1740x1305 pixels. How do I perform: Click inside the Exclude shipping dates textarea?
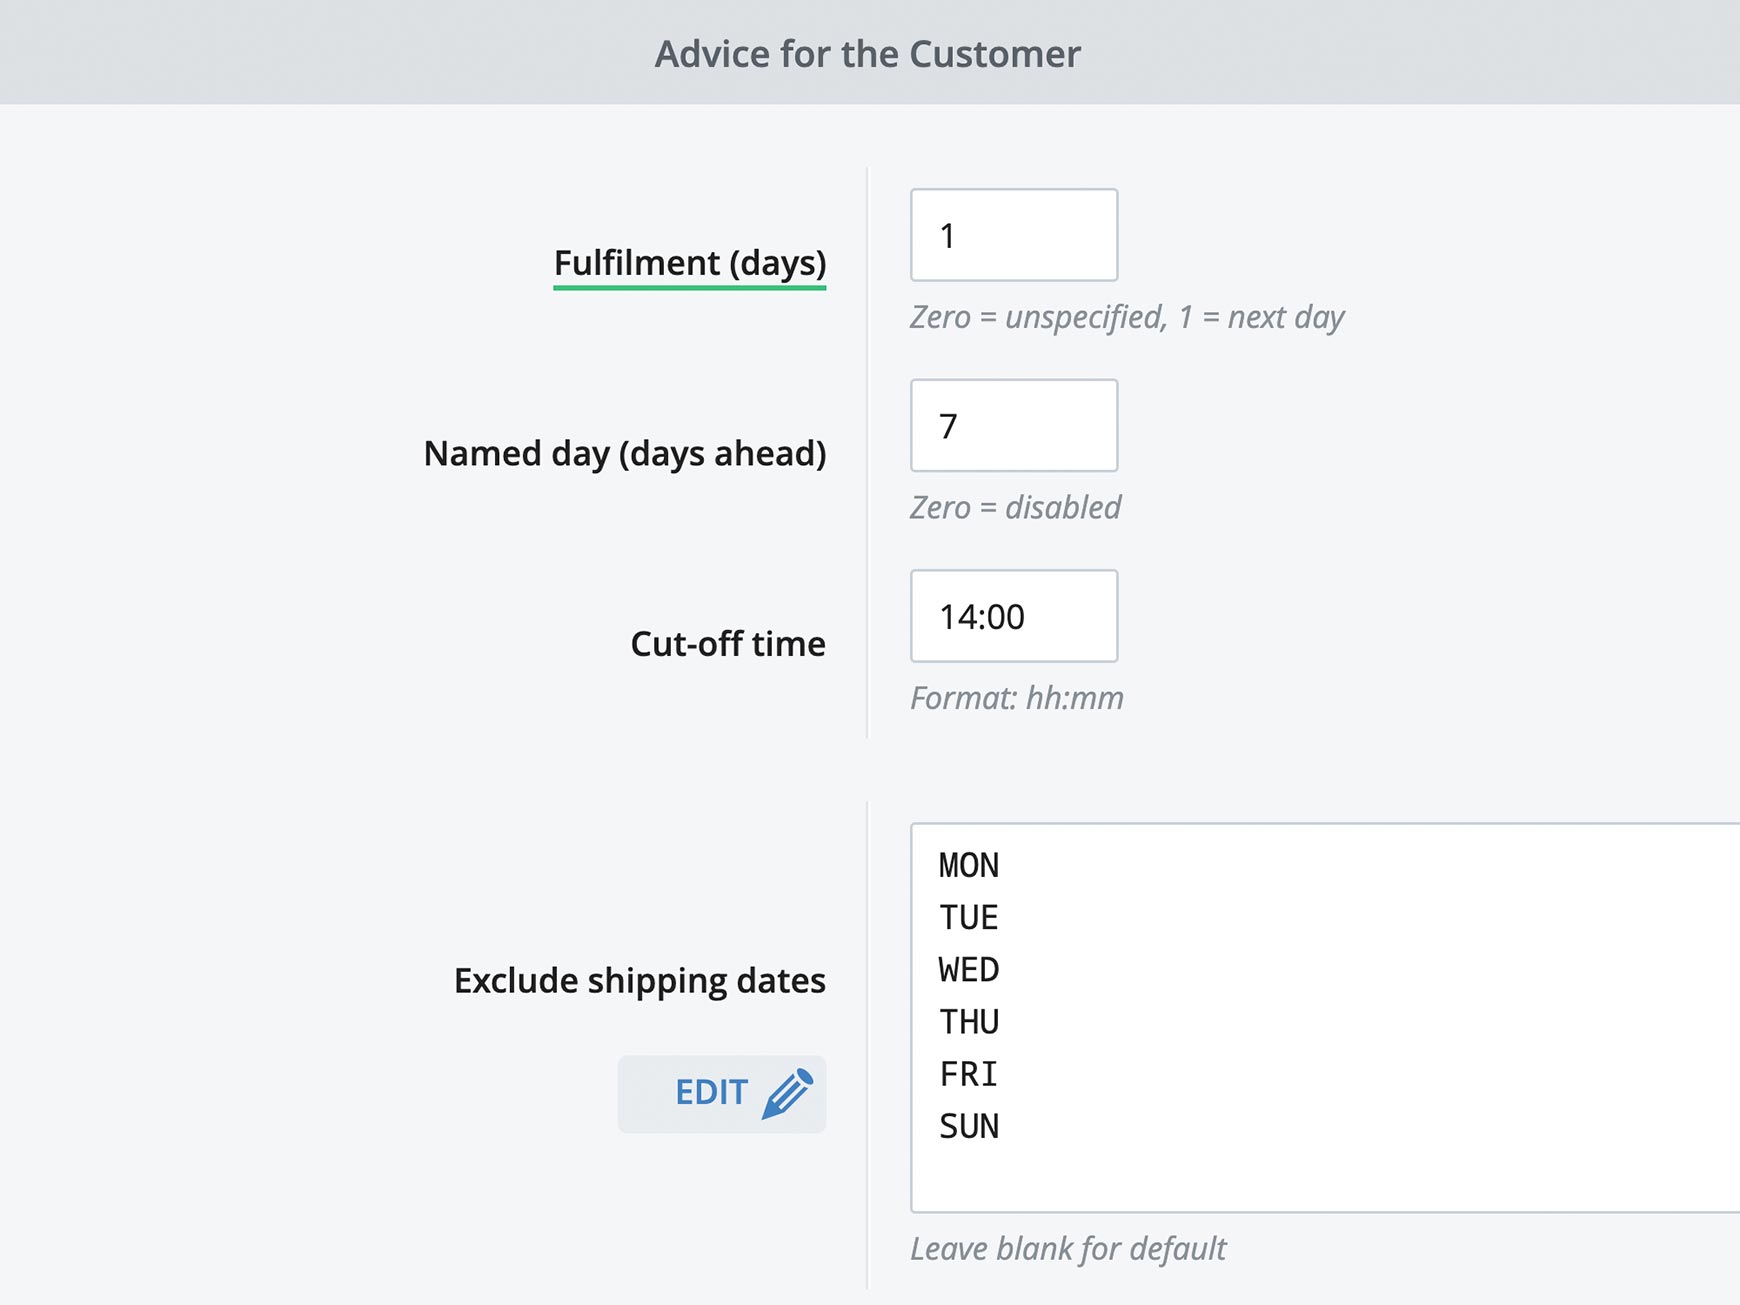(x=1325, y=1018)
